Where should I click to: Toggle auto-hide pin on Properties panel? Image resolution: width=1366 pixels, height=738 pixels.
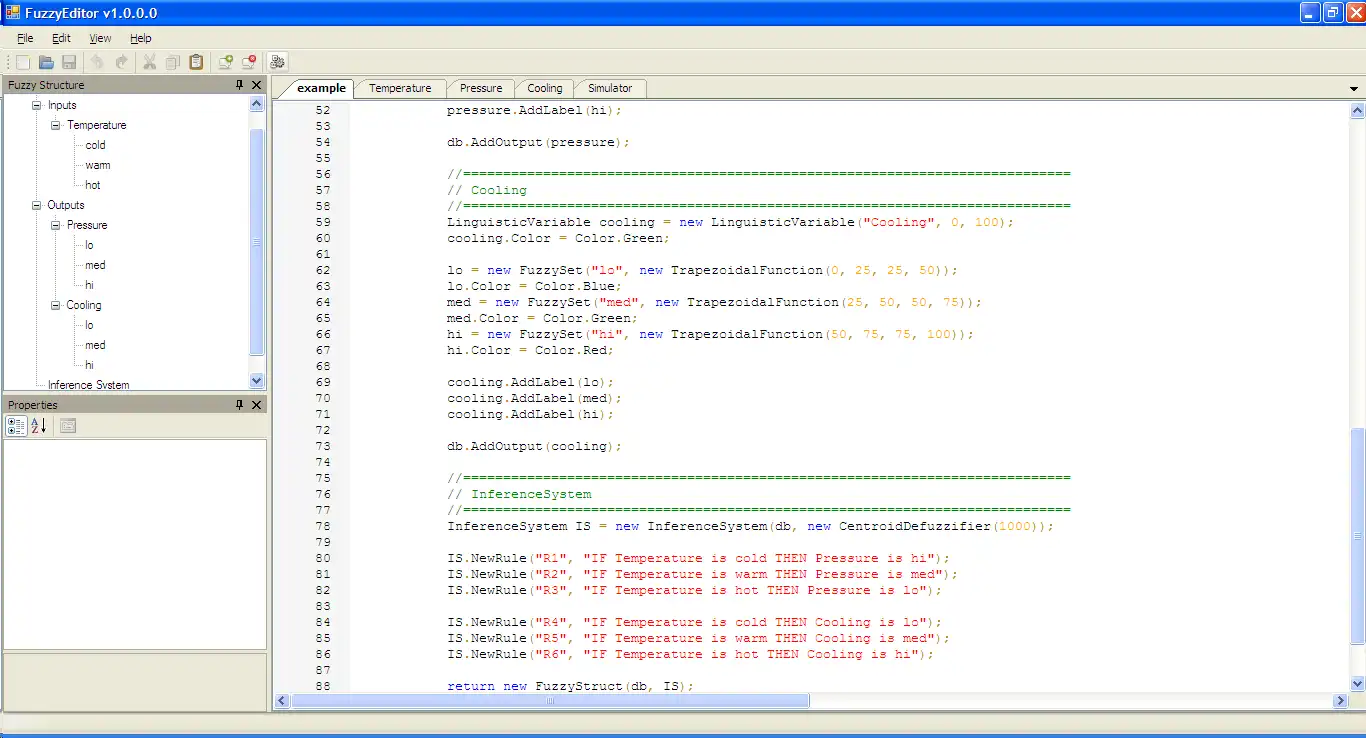click(239, 405)
